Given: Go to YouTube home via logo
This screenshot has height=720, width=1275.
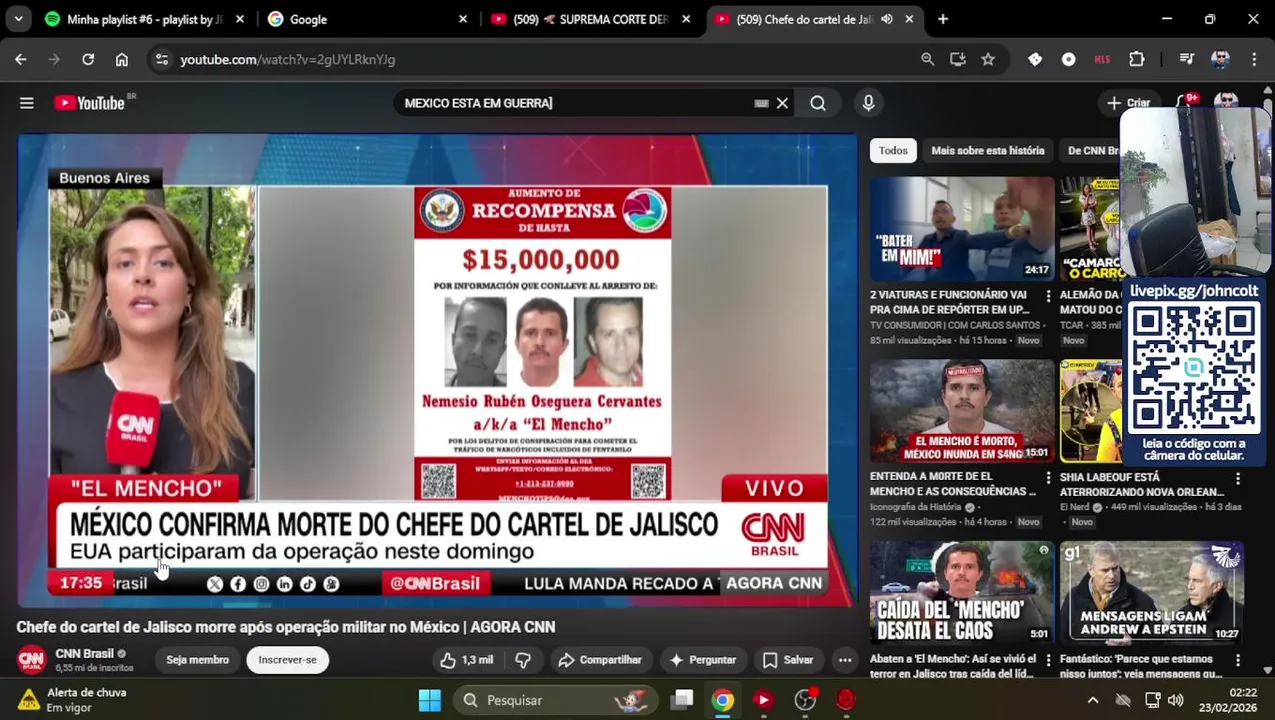Looking at the screenshot, I should click(90, 103).
